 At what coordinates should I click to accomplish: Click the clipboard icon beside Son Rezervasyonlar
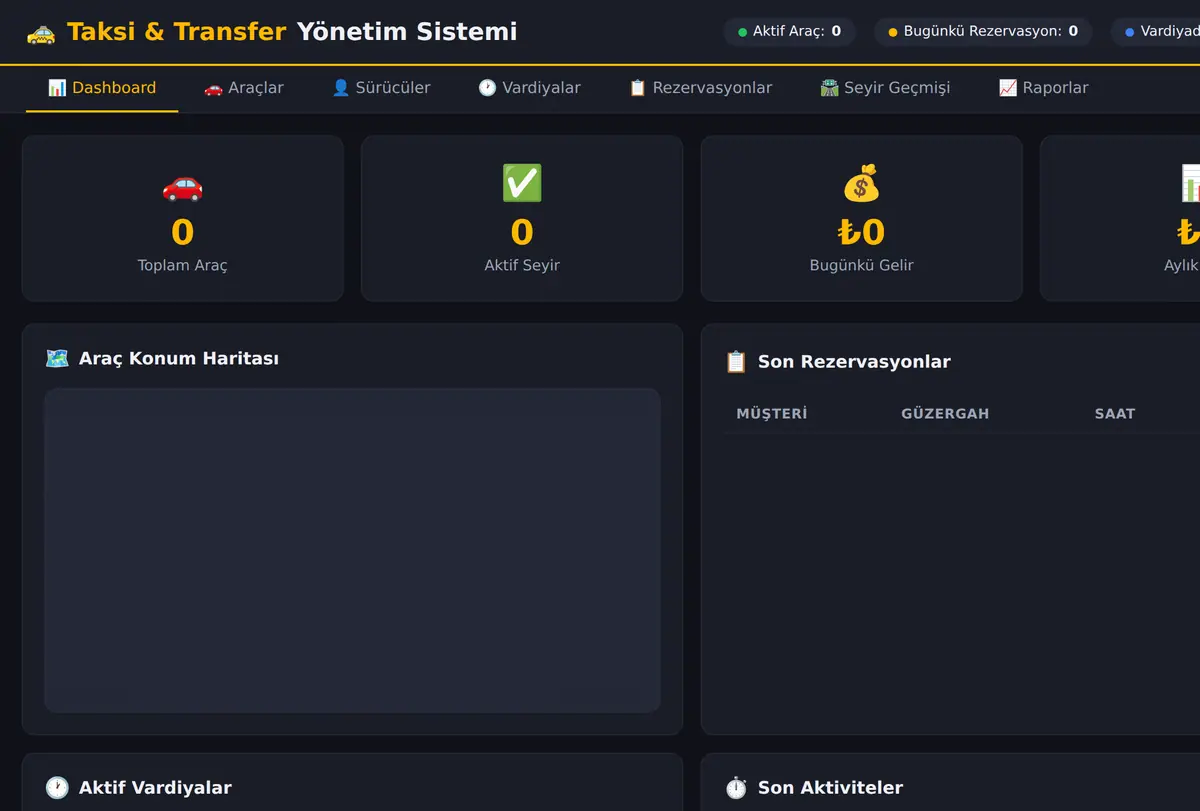click(x=736, y=362)
